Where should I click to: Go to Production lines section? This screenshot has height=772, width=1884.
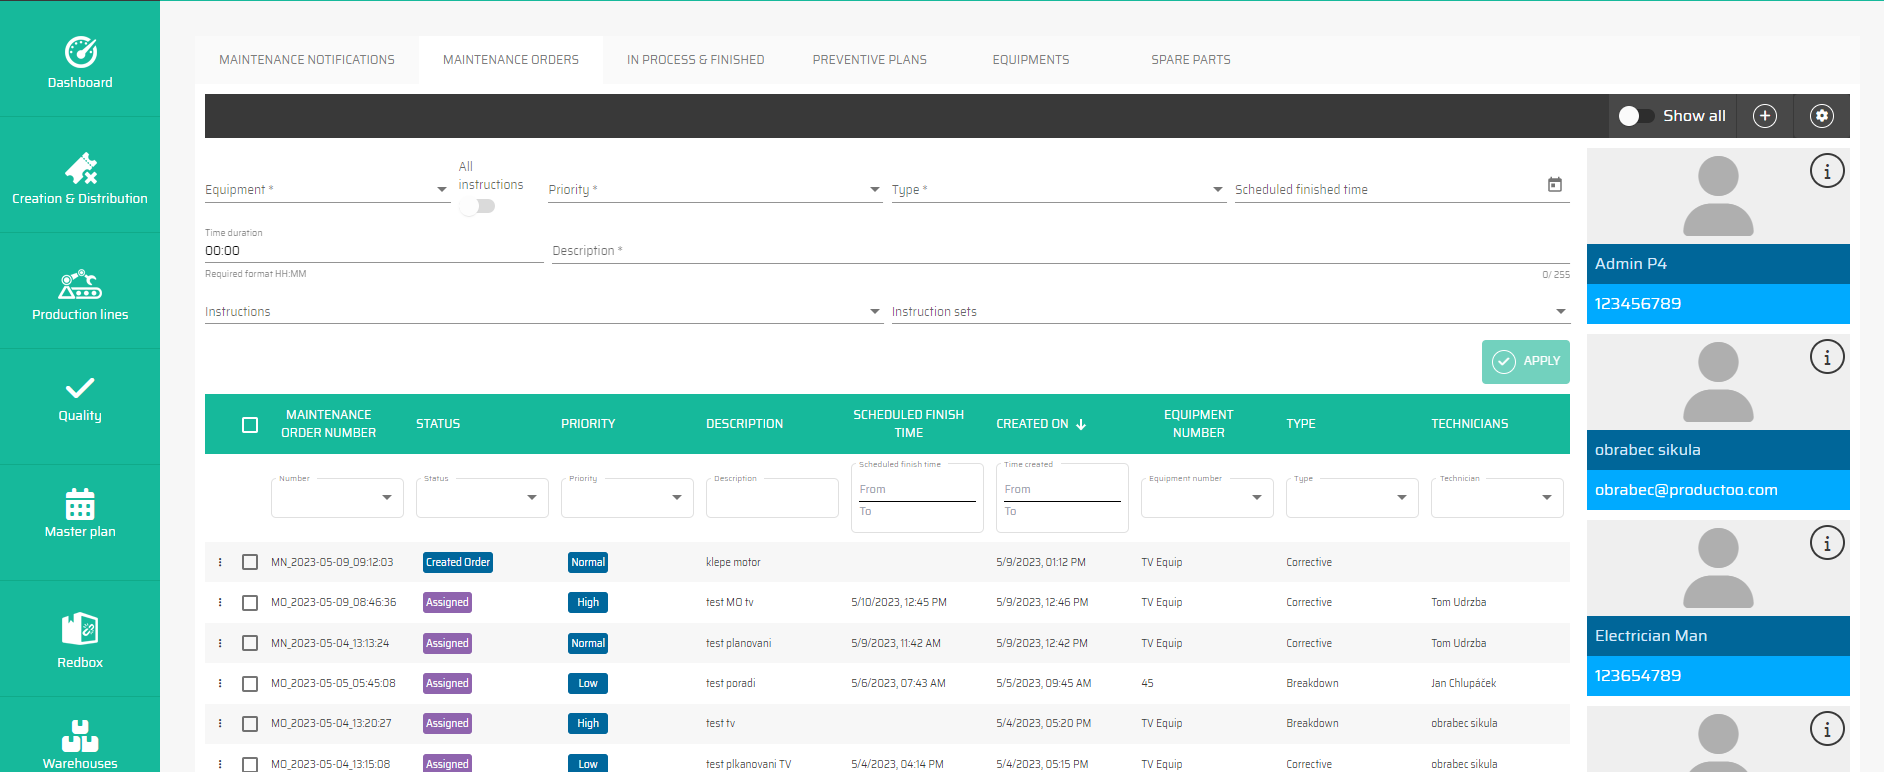[x=80, y=294]
